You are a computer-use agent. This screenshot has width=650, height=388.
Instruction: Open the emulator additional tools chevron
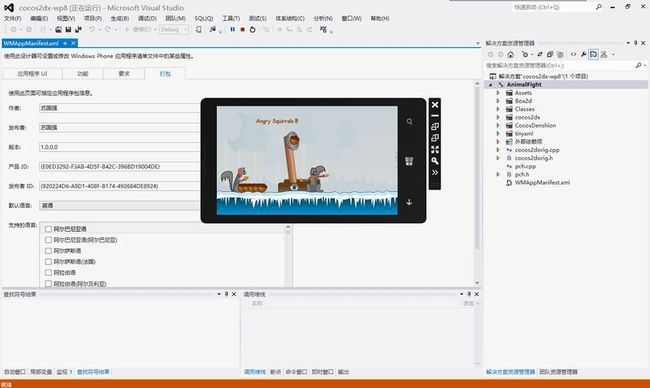(434, 172)
